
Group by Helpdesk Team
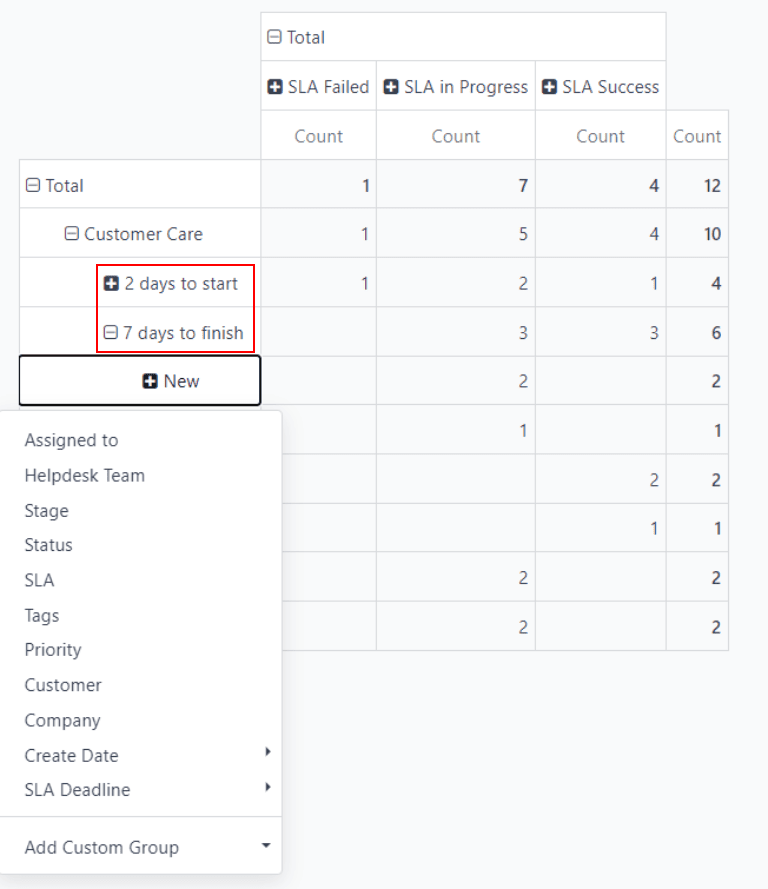click(84, 475)
